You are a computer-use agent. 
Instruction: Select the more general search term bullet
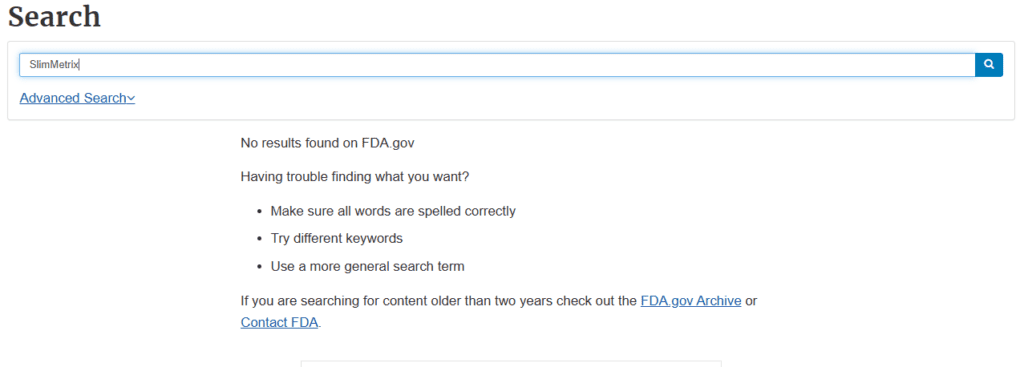coord(368,266)
